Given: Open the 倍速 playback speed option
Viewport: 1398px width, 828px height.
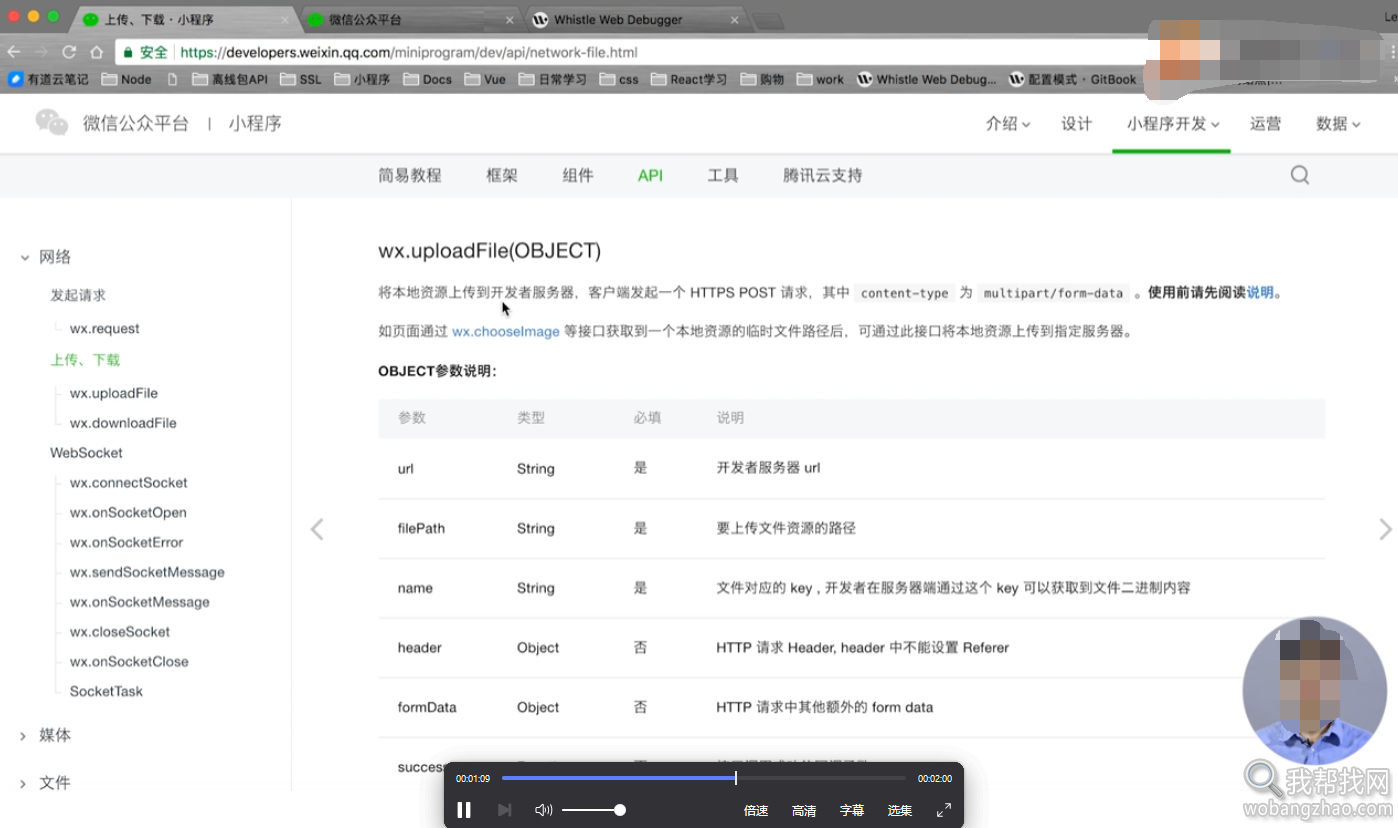Looking at the screenshot, I should coord(756,811).
